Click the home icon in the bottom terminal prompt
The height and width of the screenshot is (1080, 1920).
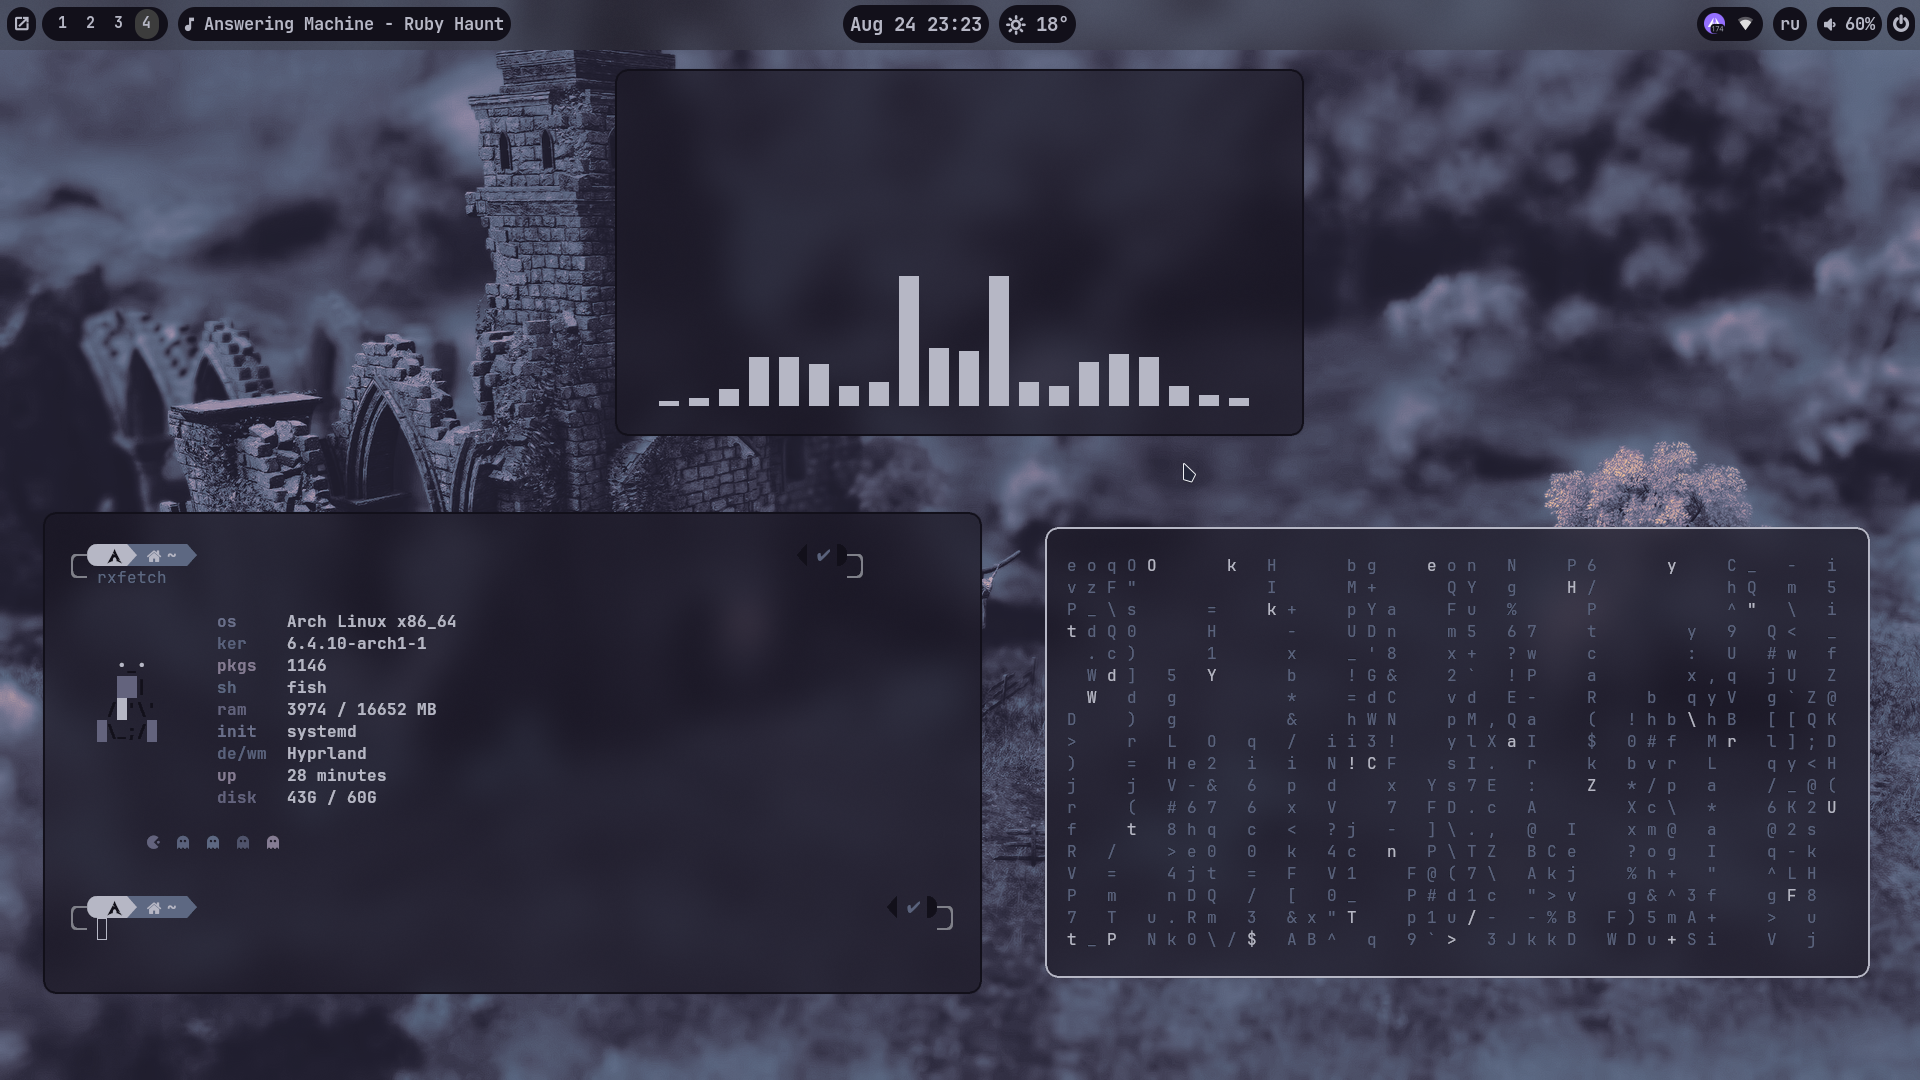[x=154, y=908]
